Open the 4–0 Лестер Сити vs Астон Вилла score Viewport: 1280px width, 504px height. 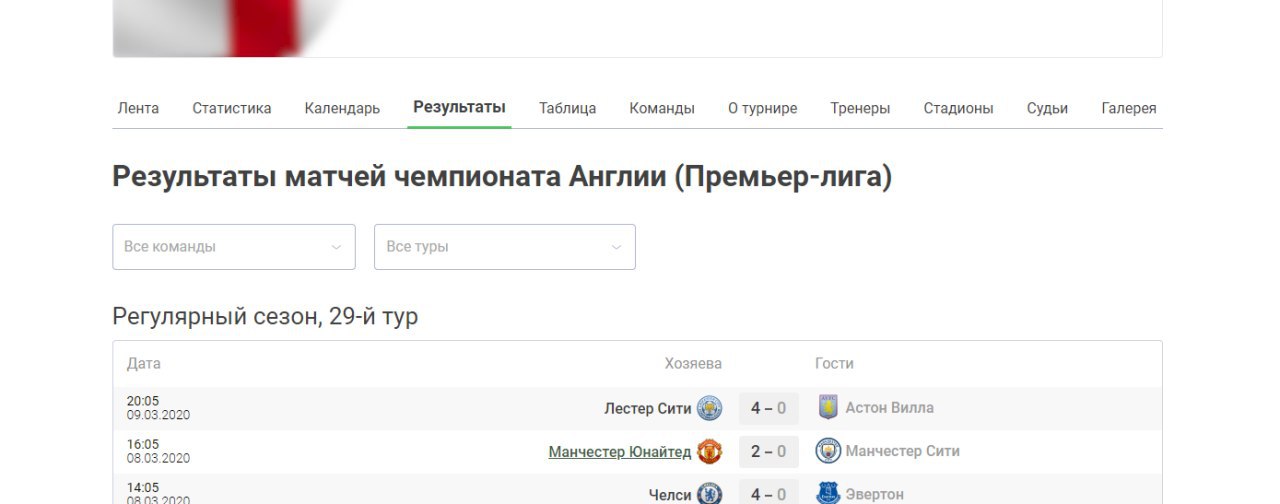[769, 408]
